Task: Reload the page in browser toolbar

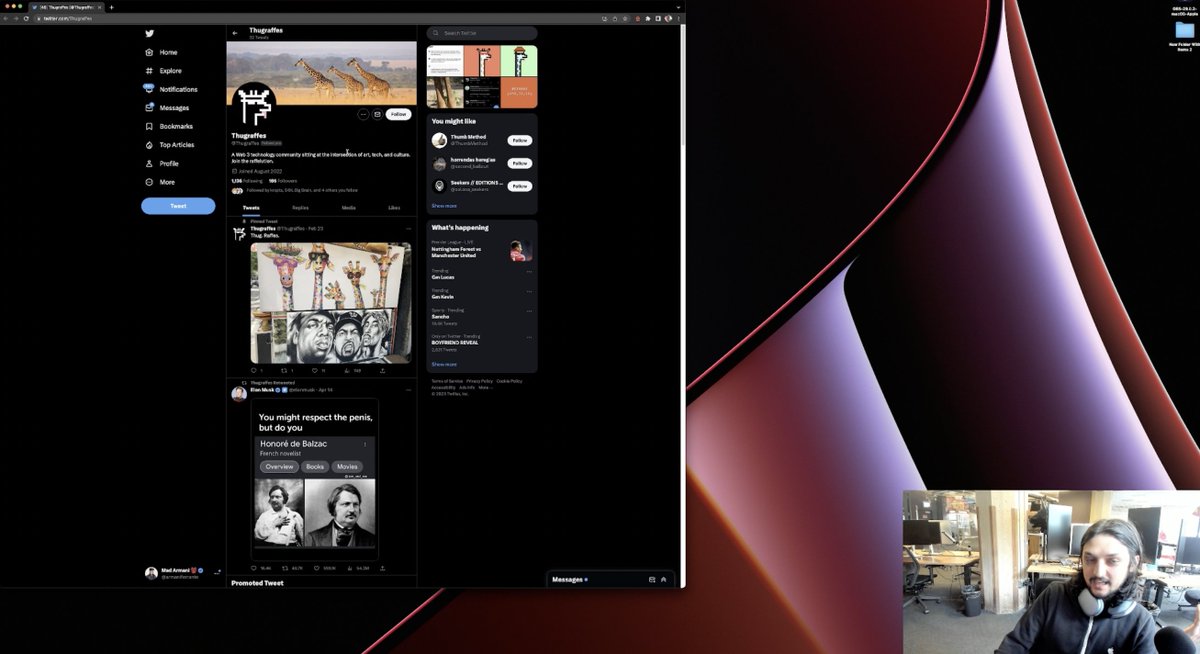Action: click(26, 18)
